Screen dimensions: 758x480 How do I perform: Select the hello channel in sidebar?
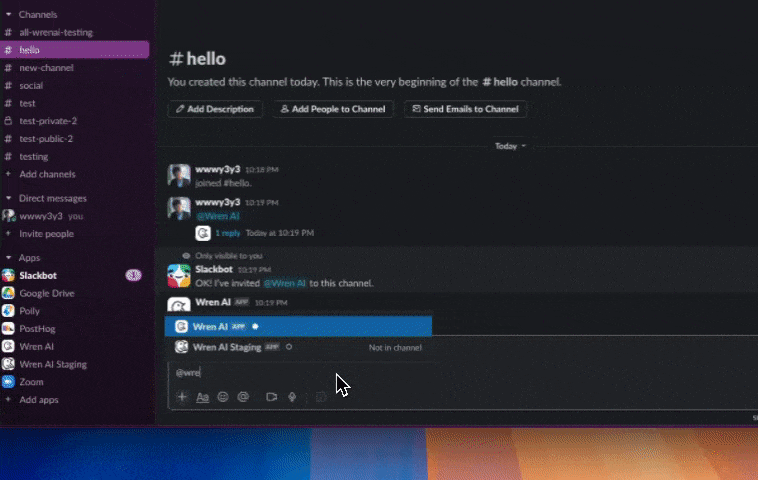74,50
